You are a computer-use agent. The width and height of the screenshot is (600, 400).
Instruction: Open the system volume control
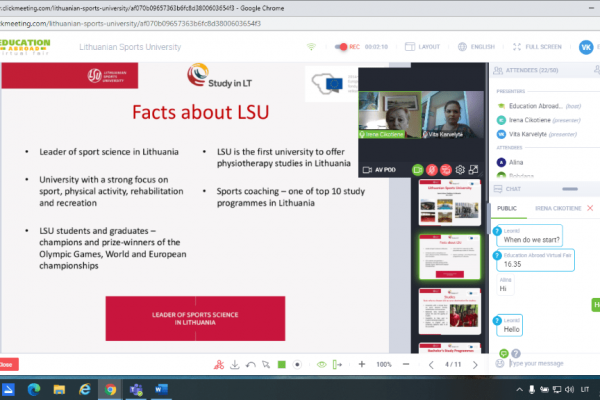point(569,390)
